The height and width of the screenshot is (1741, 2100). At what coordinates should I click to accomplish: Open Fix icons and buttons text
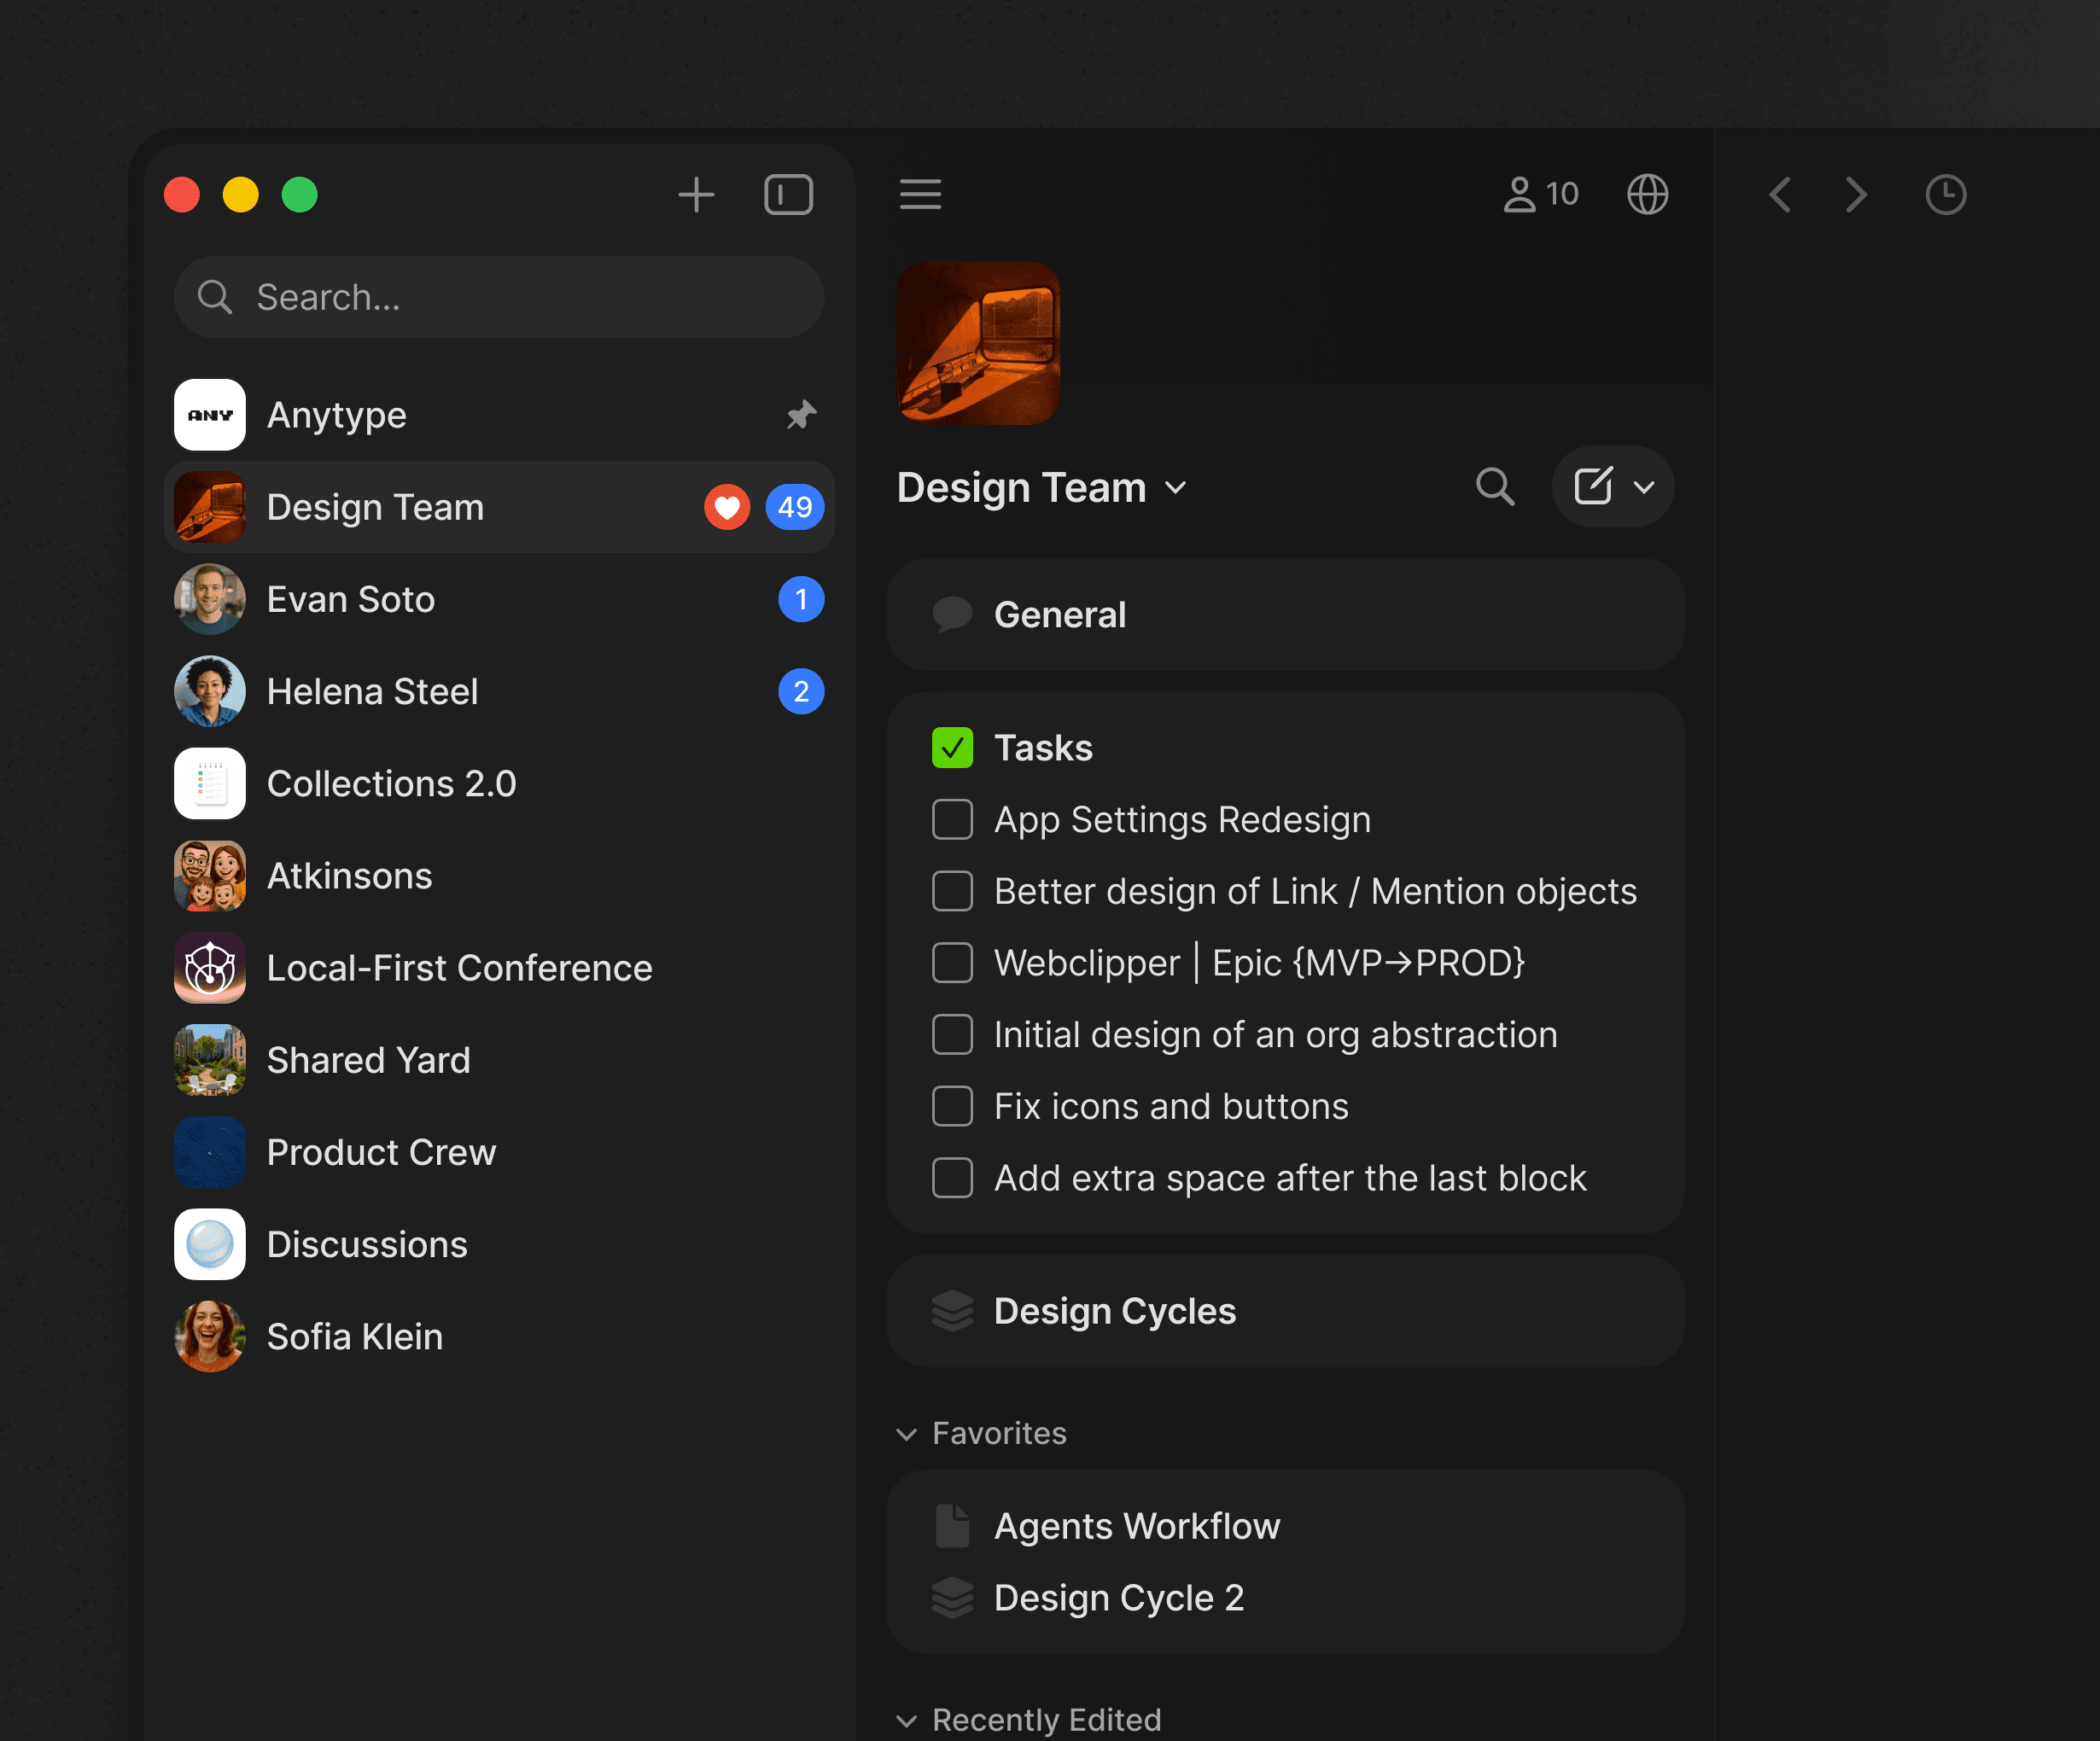(1171, 1106)
